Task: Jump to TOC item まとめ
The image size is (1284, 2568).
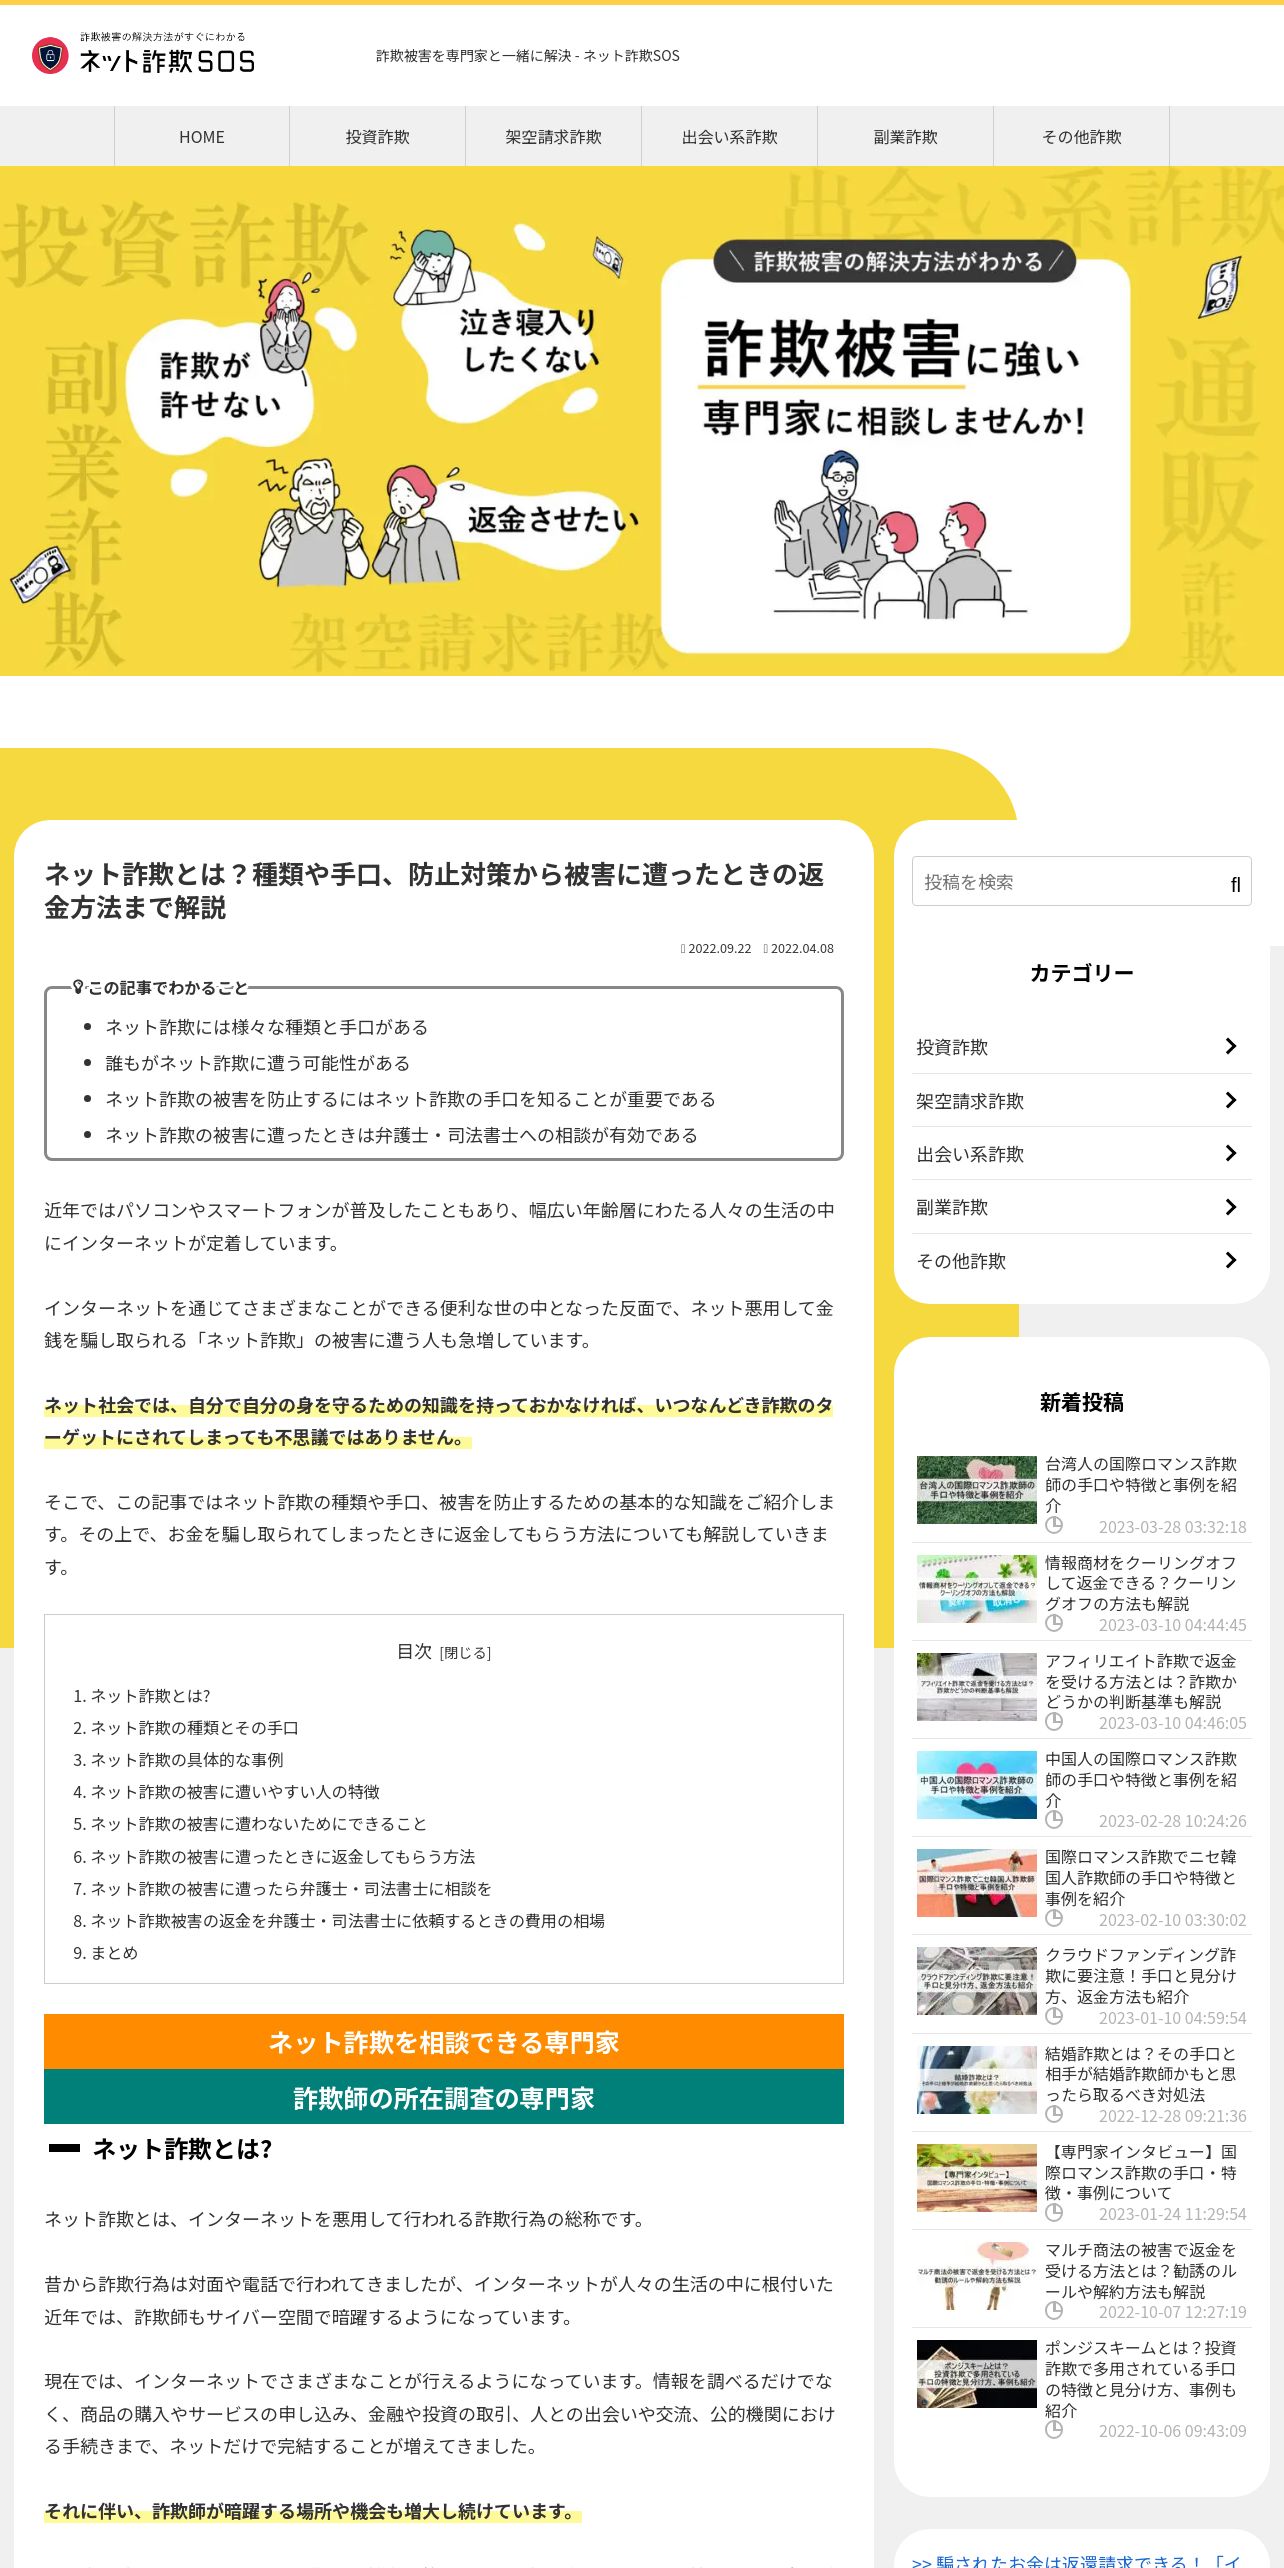Action: point(114,1953)
